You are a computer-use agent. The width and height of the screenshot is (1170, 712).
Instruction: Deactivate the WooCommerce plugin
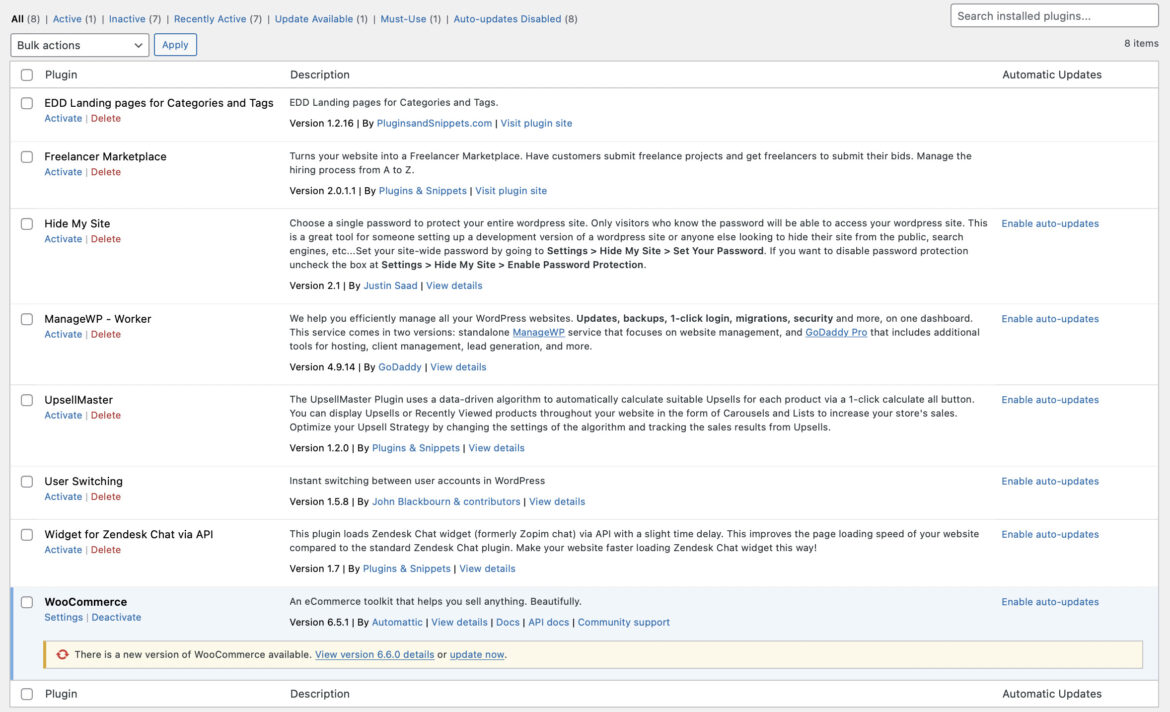pyautogui.click(x=116, y=617)
